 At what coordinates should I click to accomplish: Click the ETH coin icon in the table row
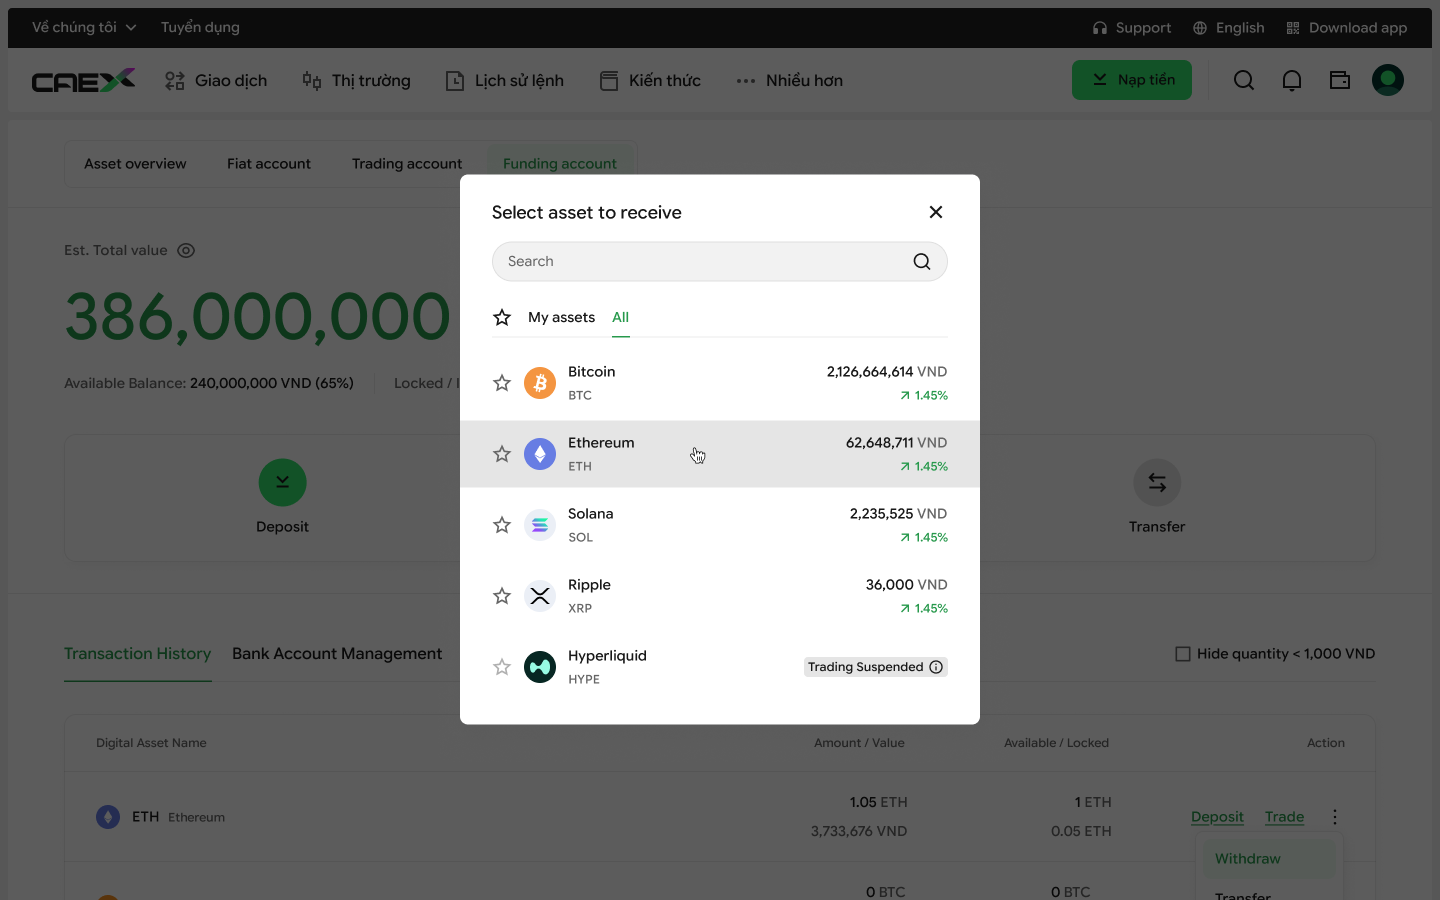click(x=108, y=817)
